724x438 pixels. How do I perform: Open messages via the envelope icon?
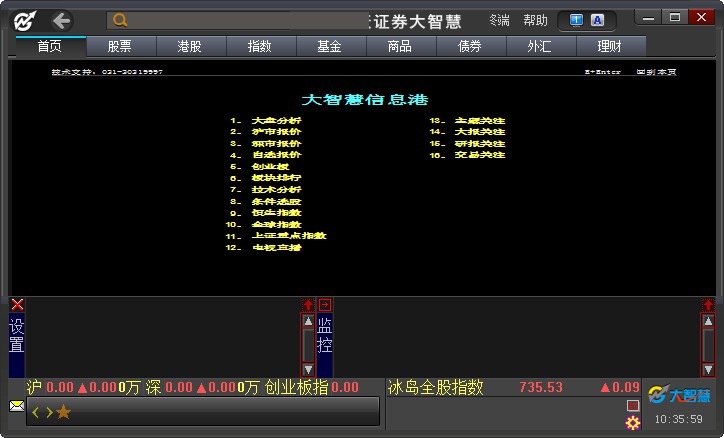(x=17, y=406)
